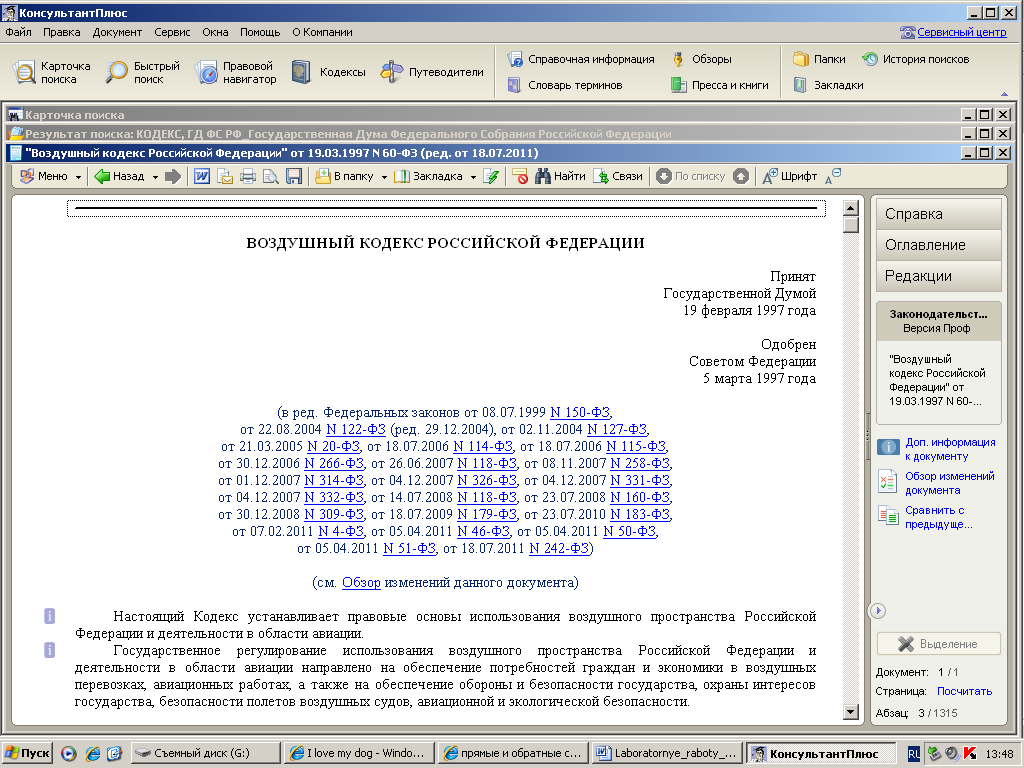Collapse right panel with round arrow
1024x768 pixels.
point(878,611)
